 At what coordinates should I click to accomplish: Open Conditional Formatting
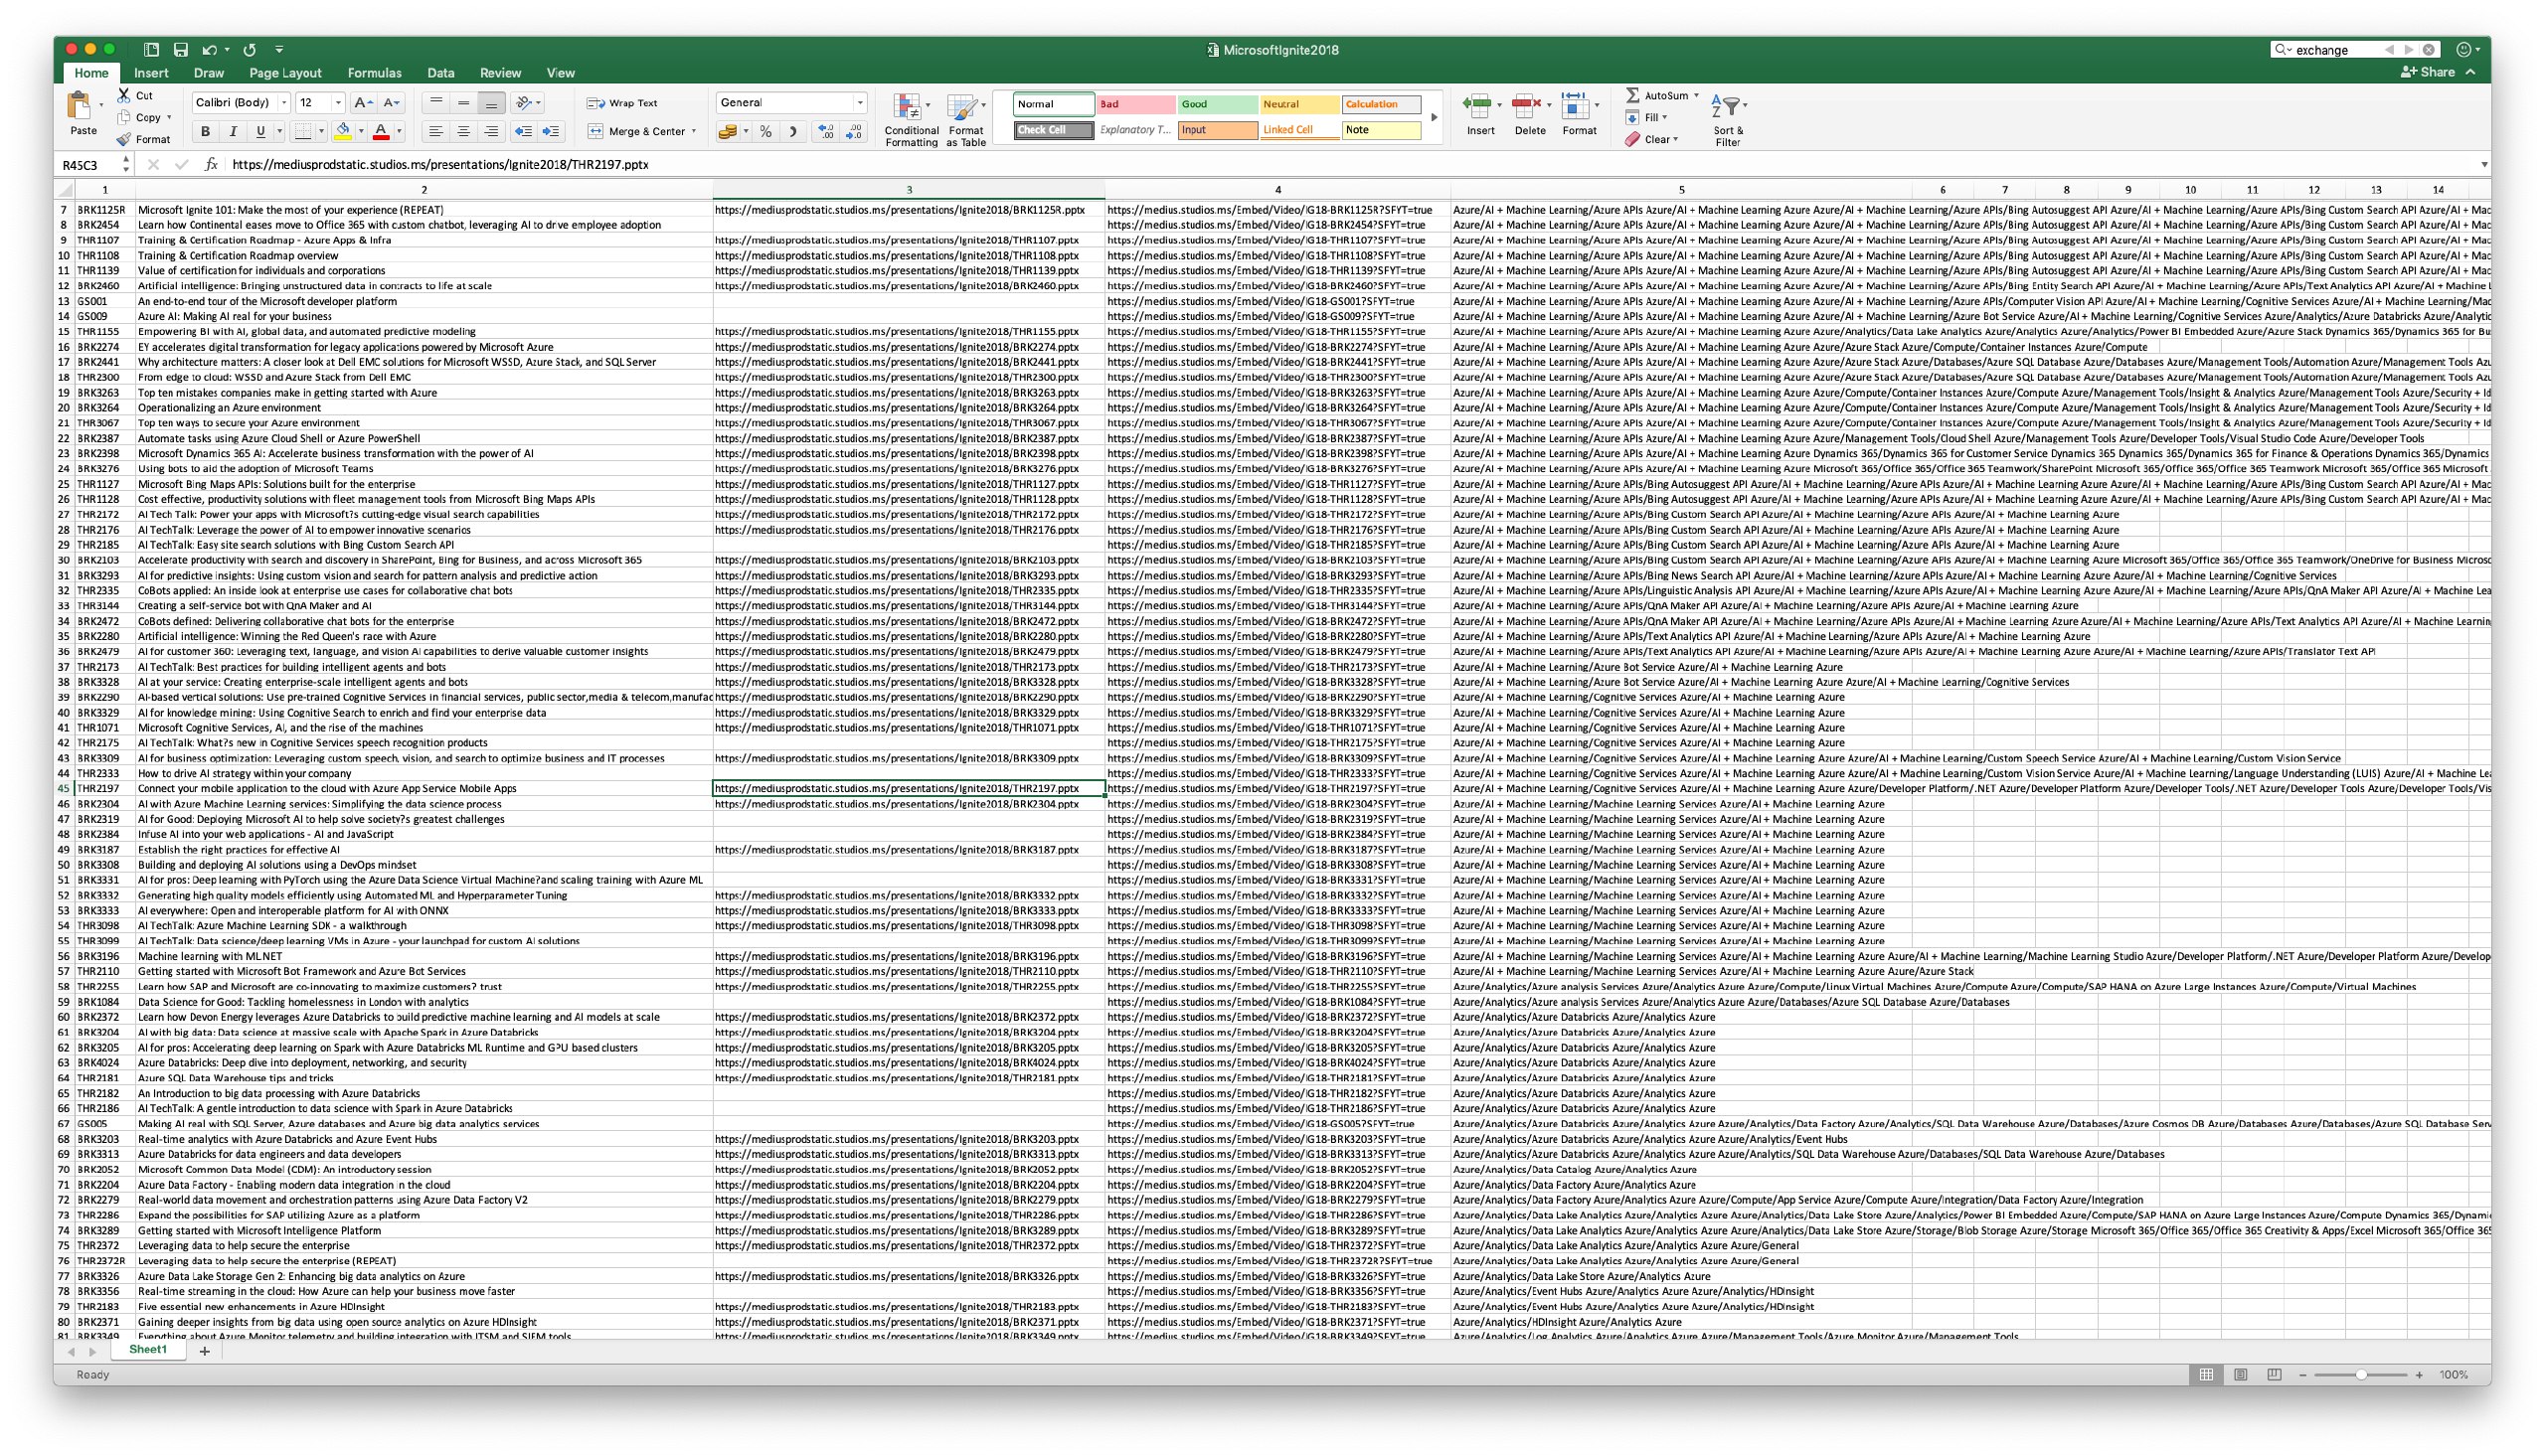pyautogui.click(x=911, y=120)
